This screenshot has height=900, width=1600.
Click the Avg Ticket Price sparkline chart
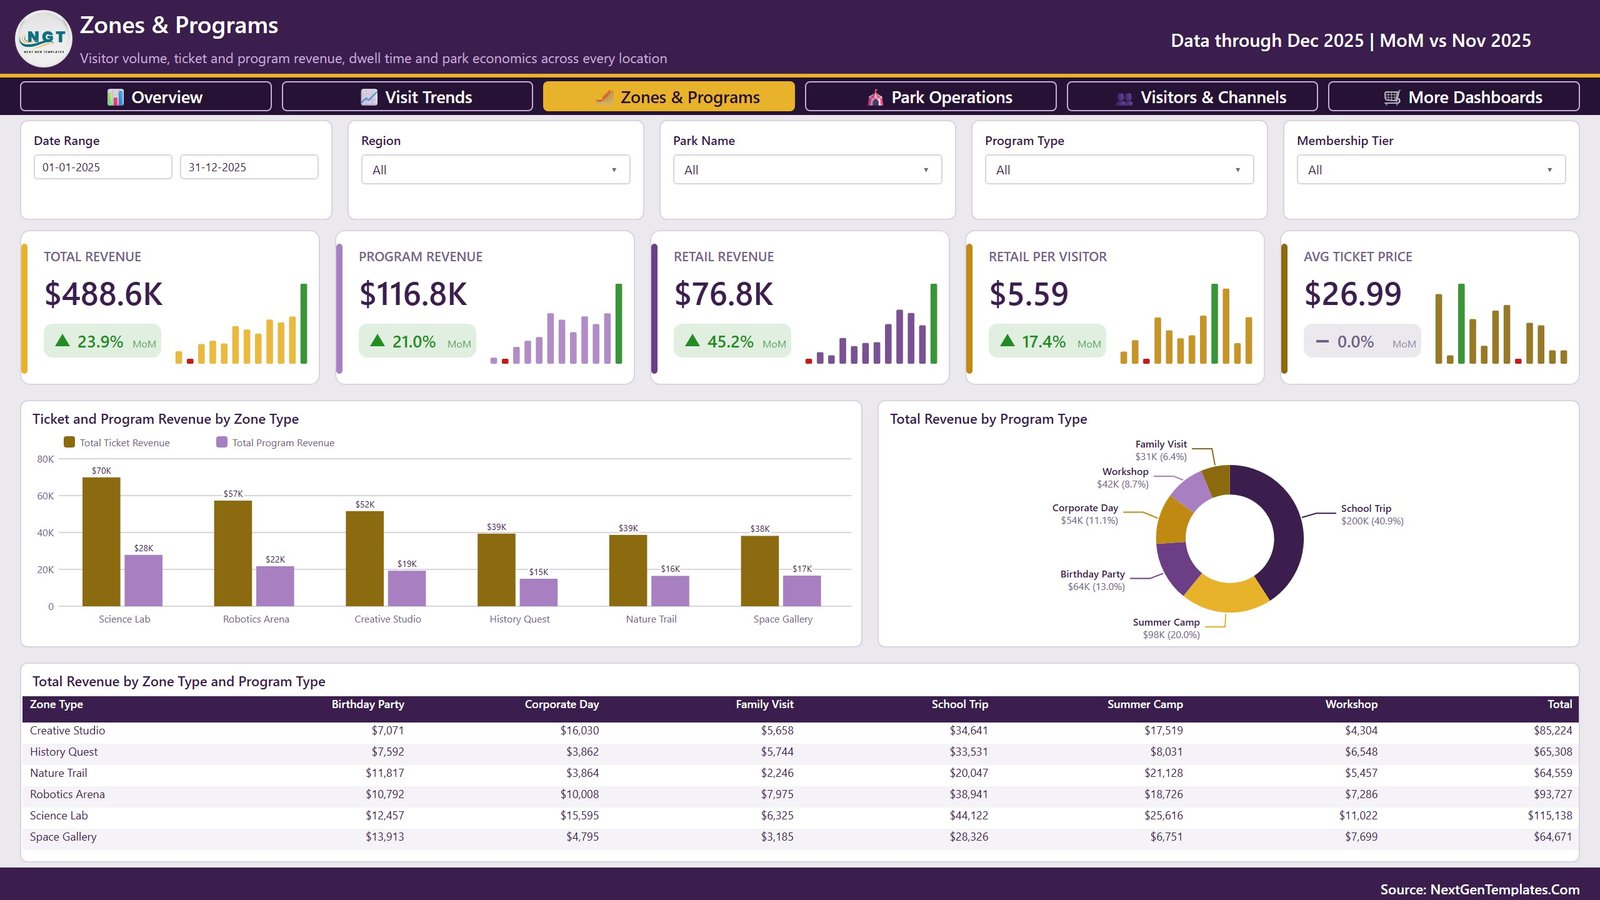coord(1501,323)
